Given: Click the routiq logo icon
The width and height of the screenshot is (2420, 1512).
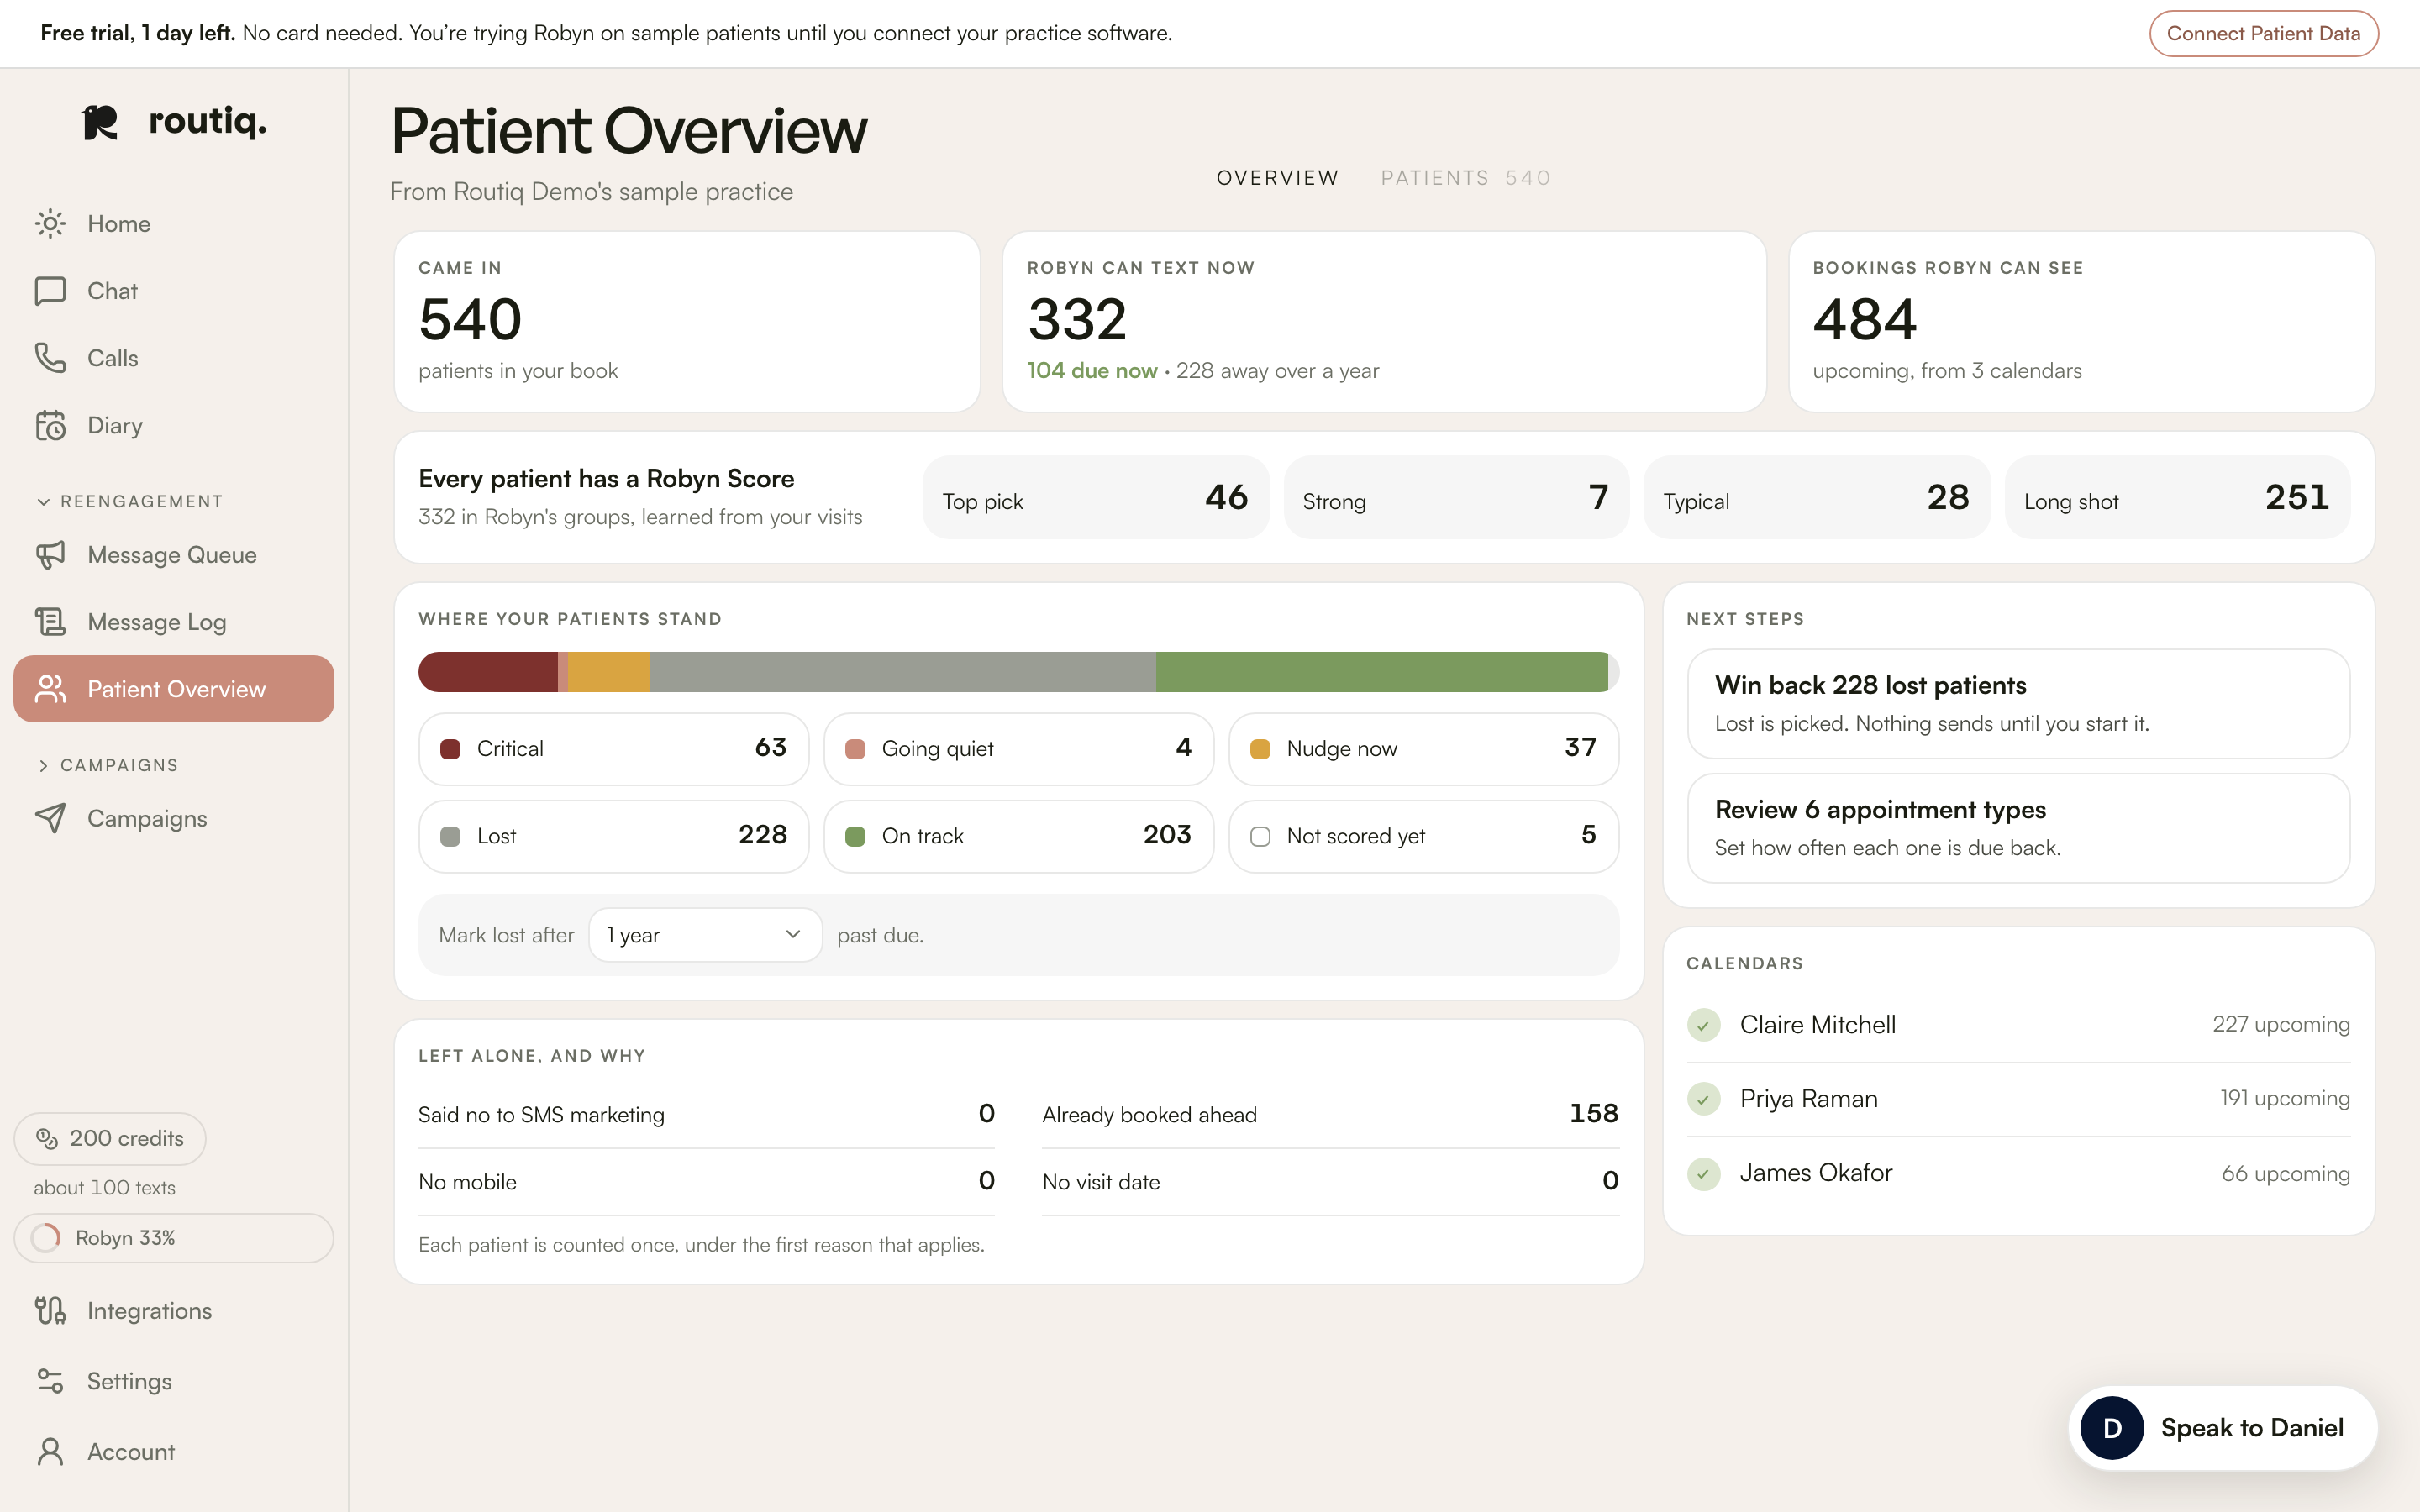Looking at the screenshot, I should tap(100, 123).
